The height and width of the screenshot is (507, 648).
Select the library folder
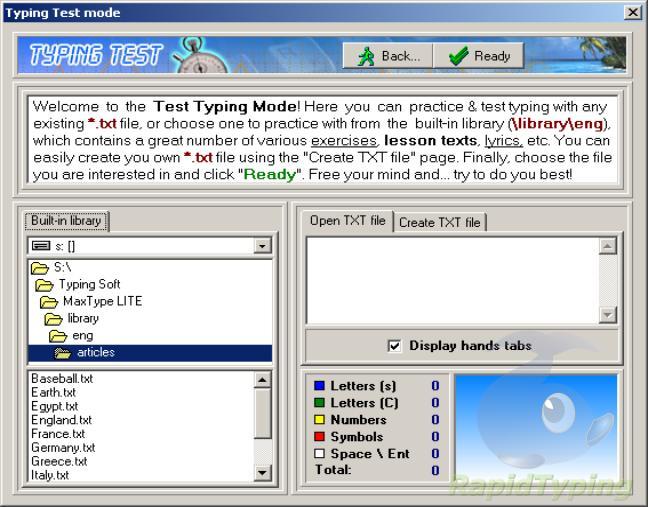point(150,318)
